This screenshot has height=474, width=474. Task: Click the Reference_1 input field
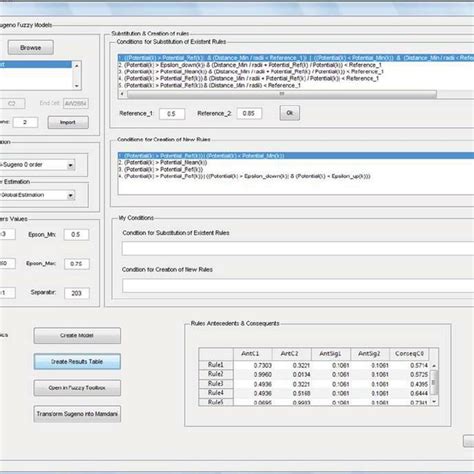pos(172,114)
